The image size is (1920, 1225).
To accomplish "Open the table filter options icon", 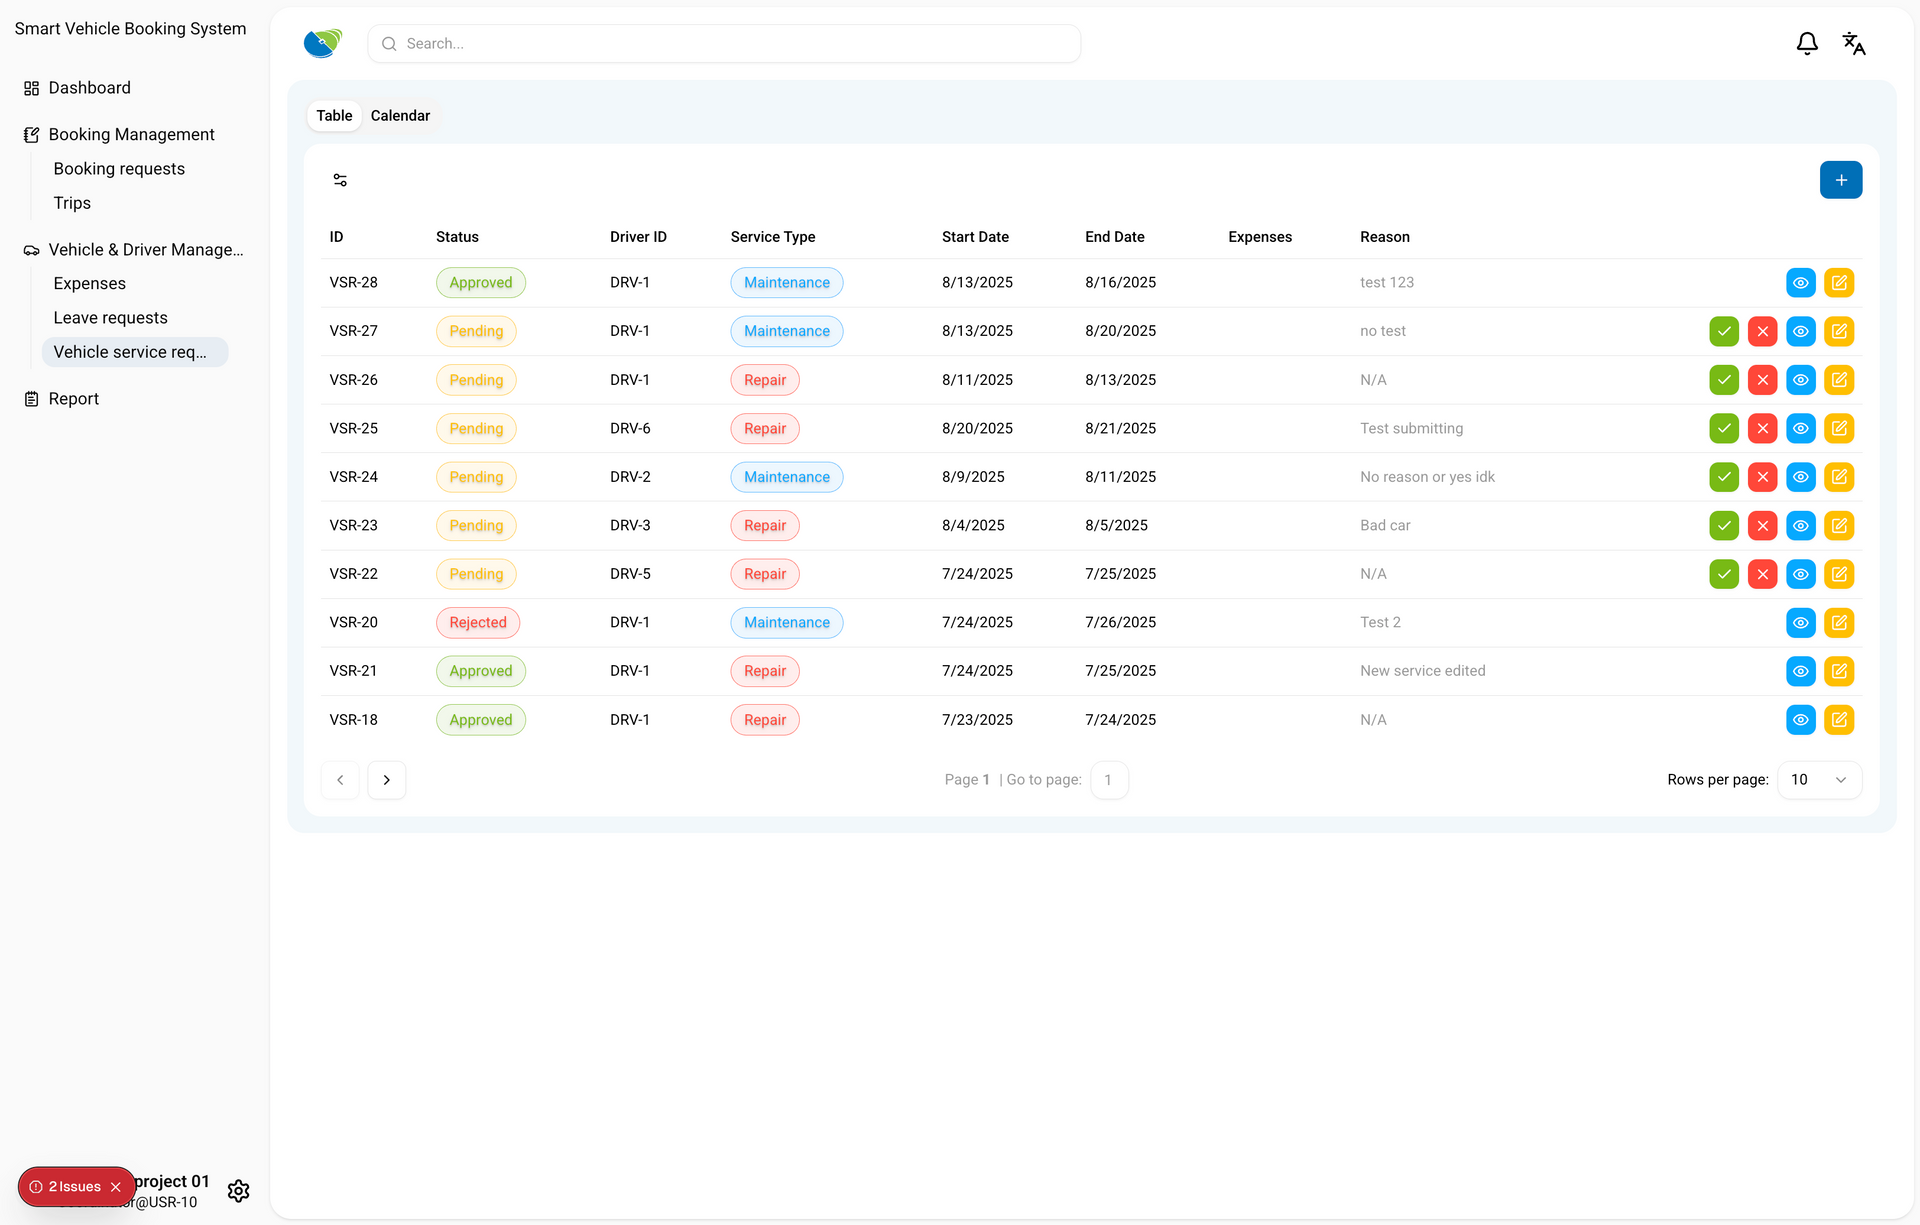I will (x=340, y=180).
